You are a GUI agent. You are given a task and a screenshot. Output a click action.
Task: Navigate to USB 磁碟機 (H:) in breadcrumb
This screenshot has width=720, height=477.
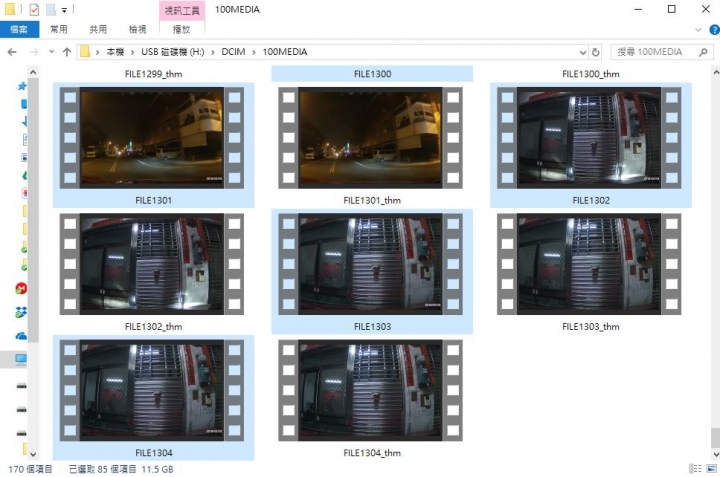click(173, 52)
